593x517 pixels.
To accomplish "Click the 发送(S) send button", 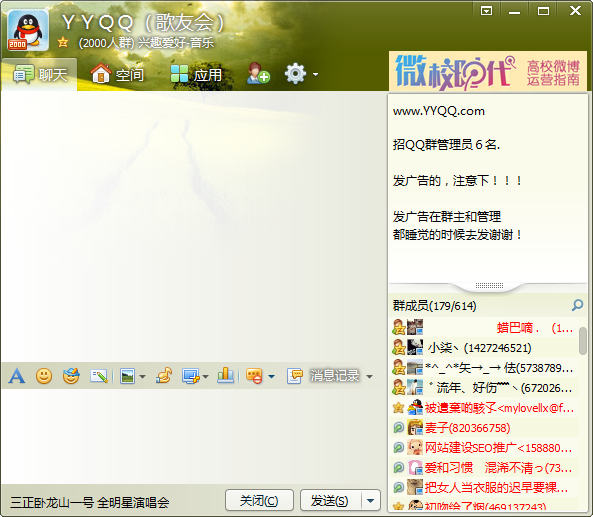I will coord(330,501).
